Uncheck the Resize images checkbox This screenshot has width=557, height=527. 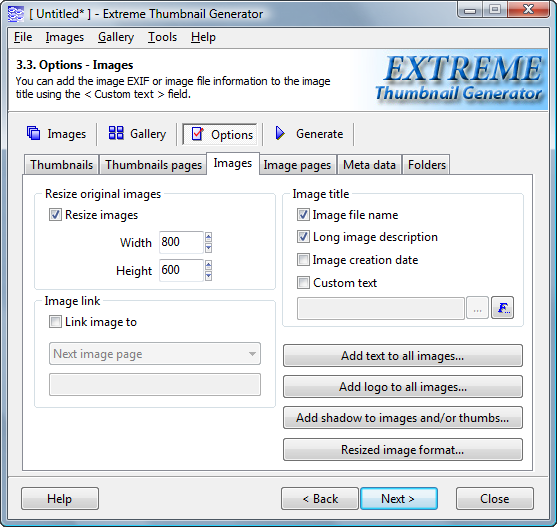coord(55,215)
